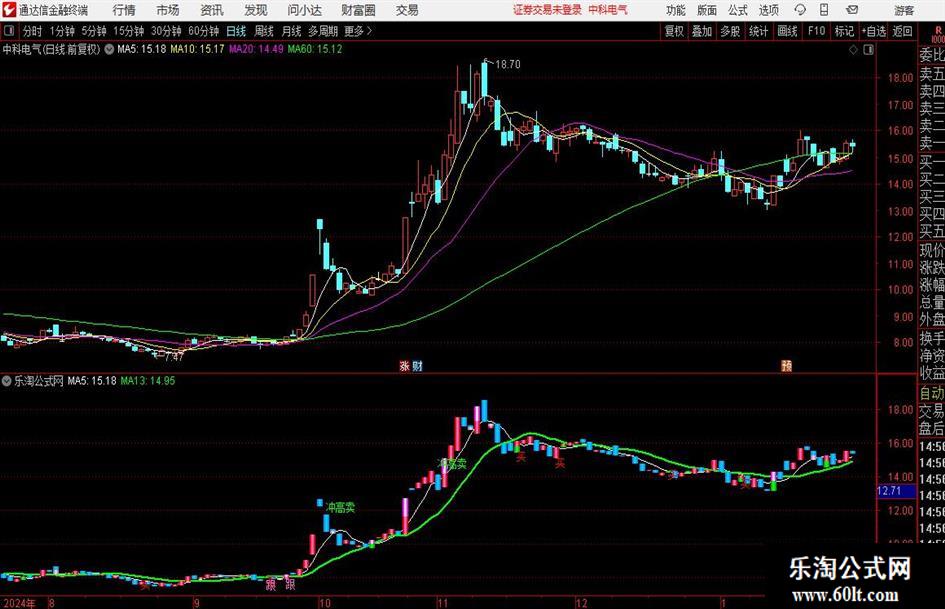
Task: Add stock with +自选 button
Action: point(873,31)
